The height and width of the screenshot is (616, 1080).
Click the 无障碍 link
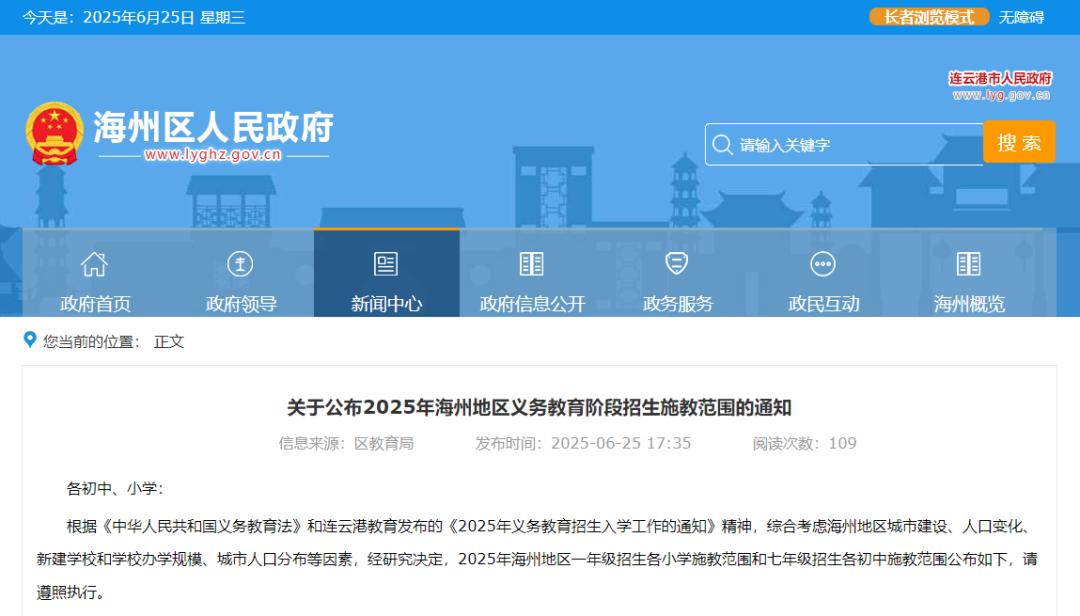tap(1021, 17)
